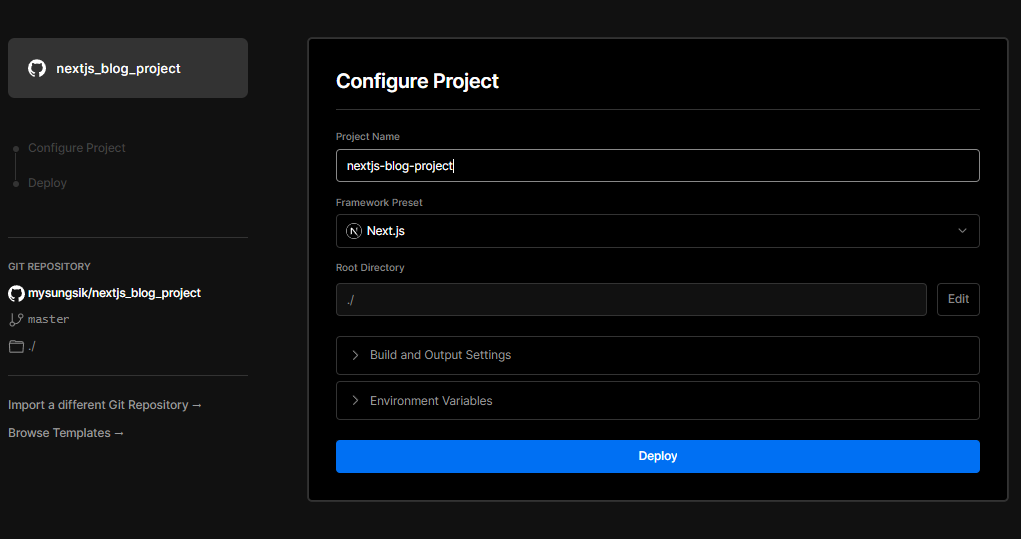Click the Root Directory label
The width and height of the screenshot is (1021, 539).
(x=370, y=268)
